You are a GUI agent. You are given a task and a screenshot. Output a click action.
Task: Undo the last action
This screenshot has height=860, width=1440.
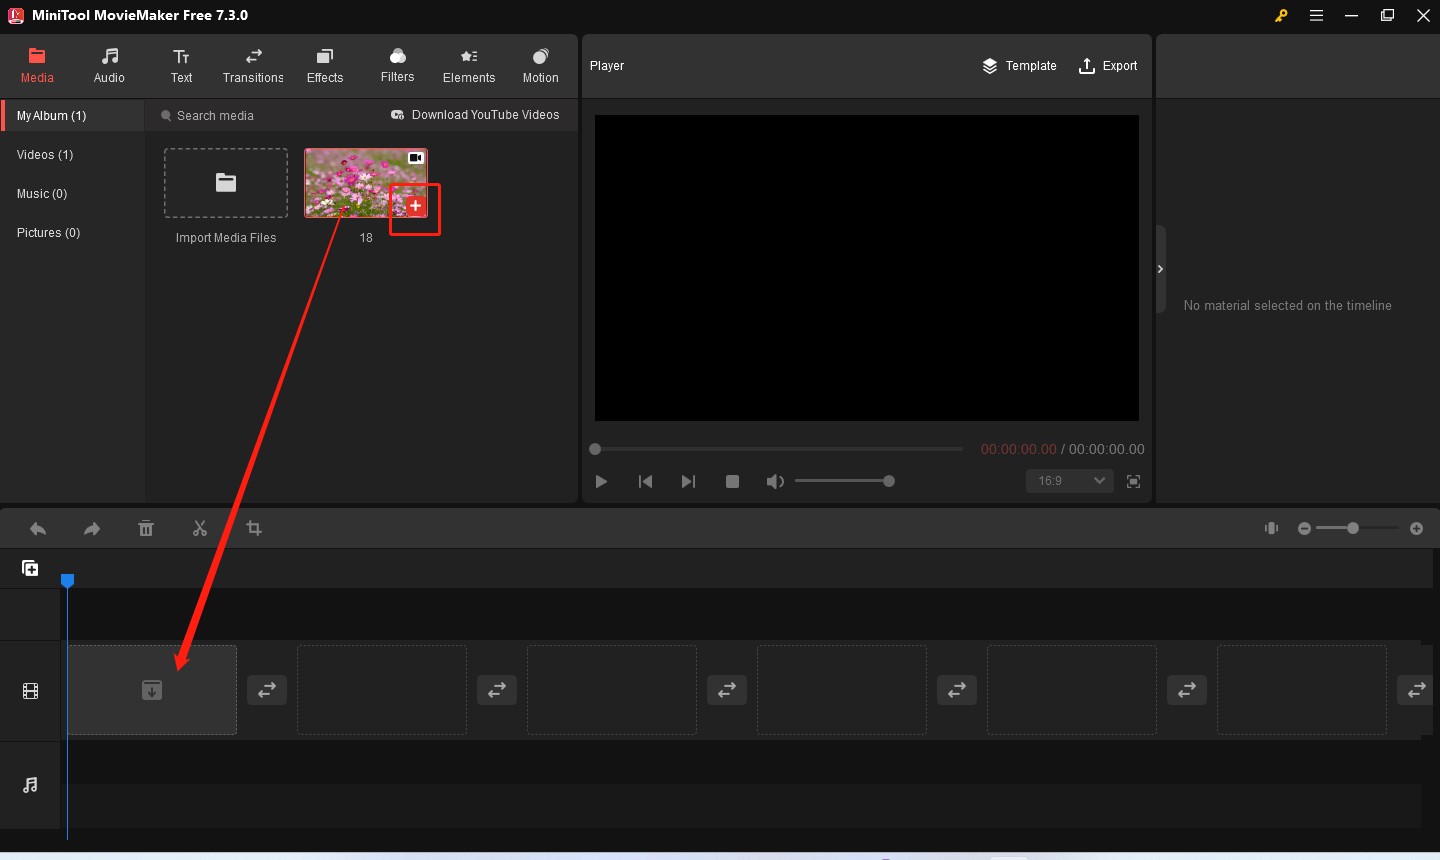click(38, 529)
